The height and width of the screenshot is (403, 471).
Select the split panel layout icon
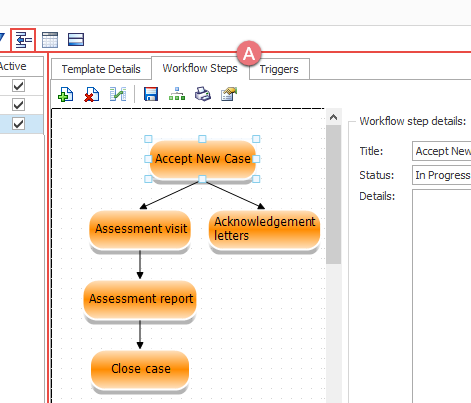76,40
